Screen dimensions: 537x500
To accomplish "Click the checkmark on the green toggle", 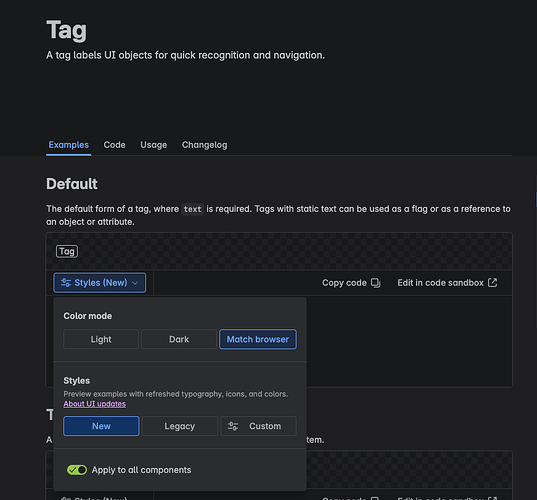I will (73, 470).
